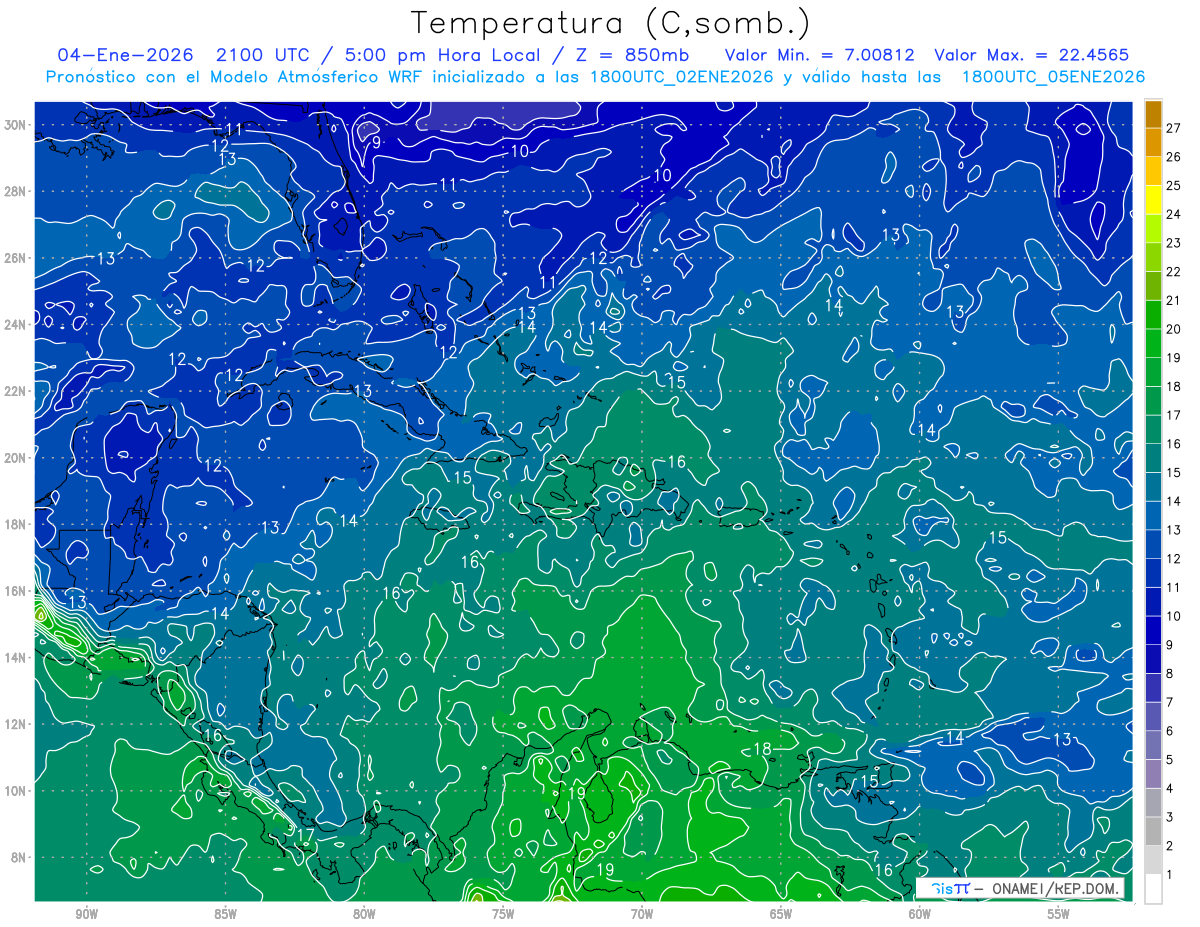The width and height of the screenshot is (1200, 927).
Task: Click the latitude axis label "26N"
Action: coord(17,258)
